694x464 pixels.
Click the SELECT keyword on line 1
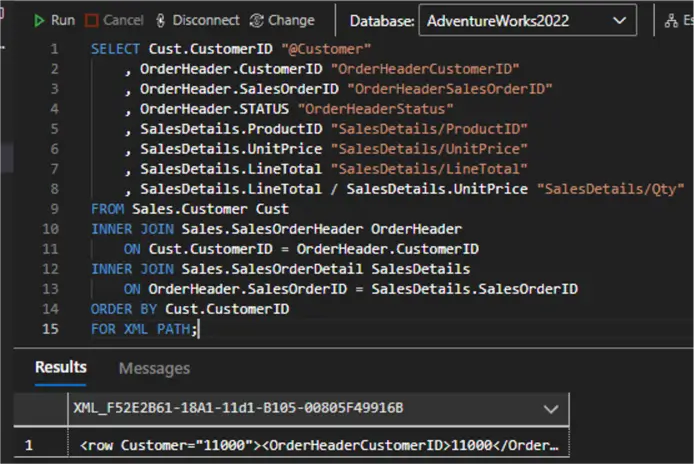115,49
